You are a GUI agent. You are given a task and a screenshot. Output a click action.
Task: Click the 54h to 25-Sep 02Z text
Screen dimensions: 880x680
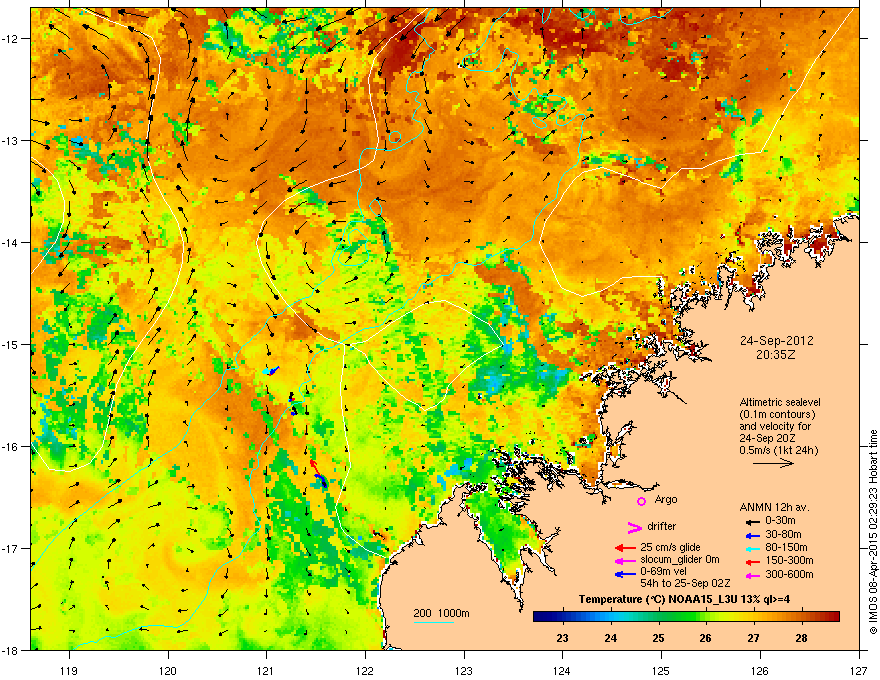[685, 583]
